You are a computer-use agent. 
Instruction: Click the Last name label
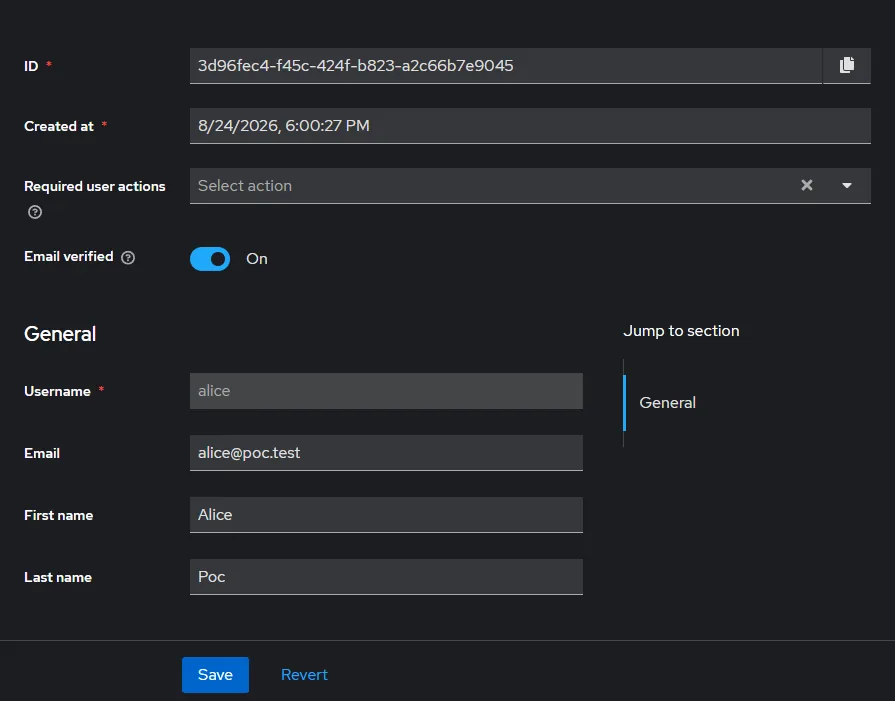pos(58,577)
